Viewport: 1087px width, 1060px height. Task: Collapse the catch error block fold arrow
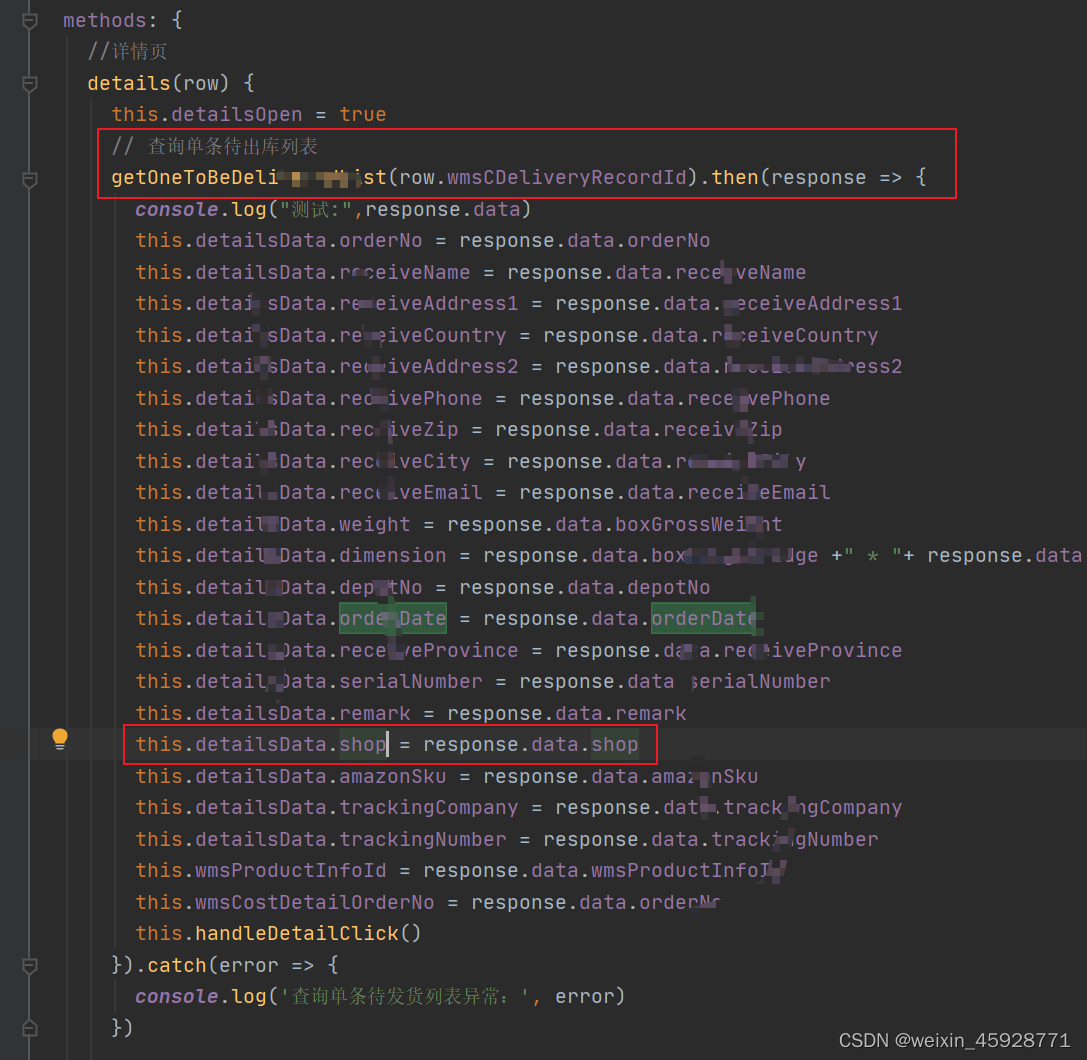point(28,964)
